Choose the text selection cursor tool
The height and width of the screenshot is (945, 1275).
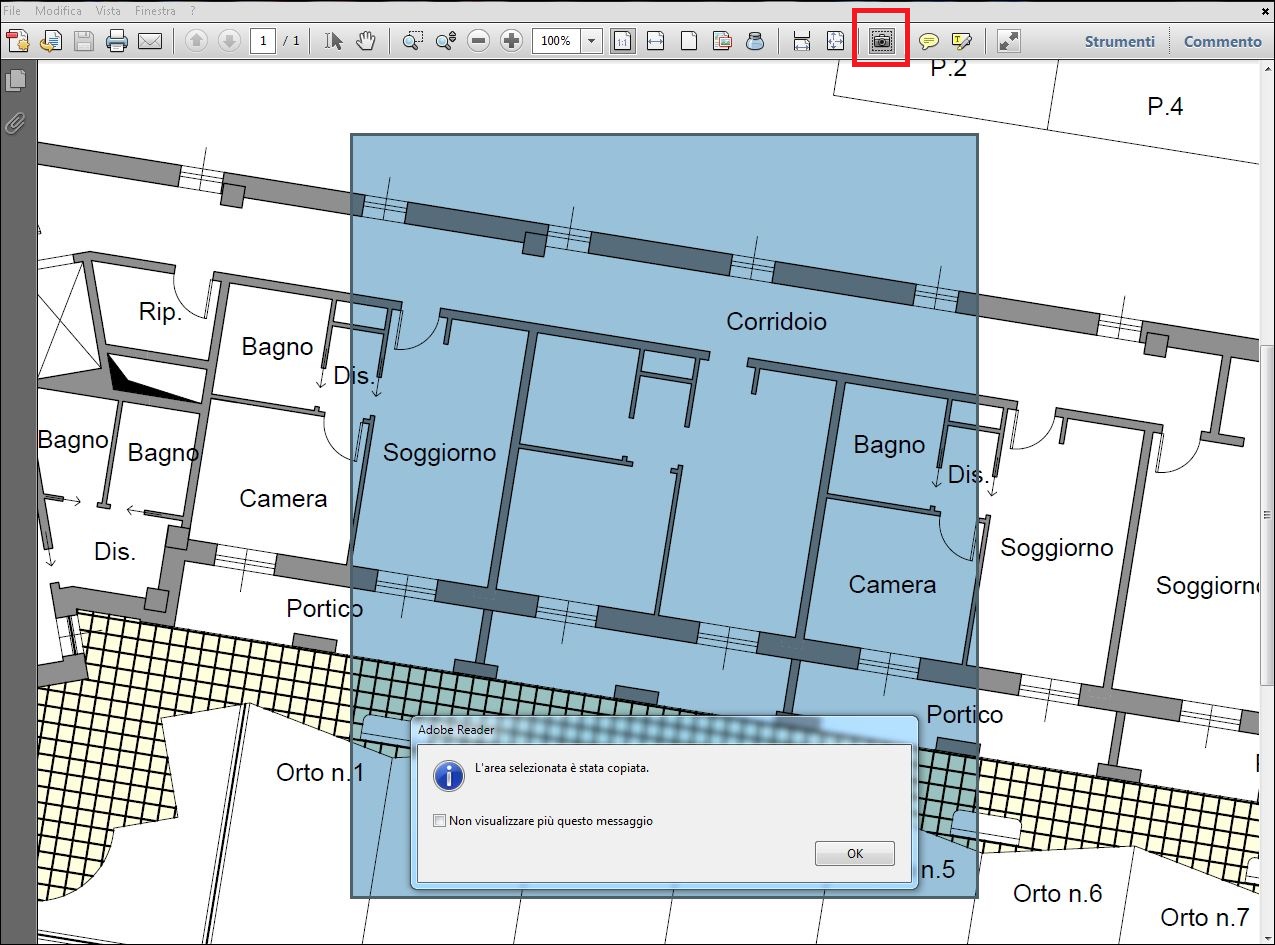coord(334,41)
